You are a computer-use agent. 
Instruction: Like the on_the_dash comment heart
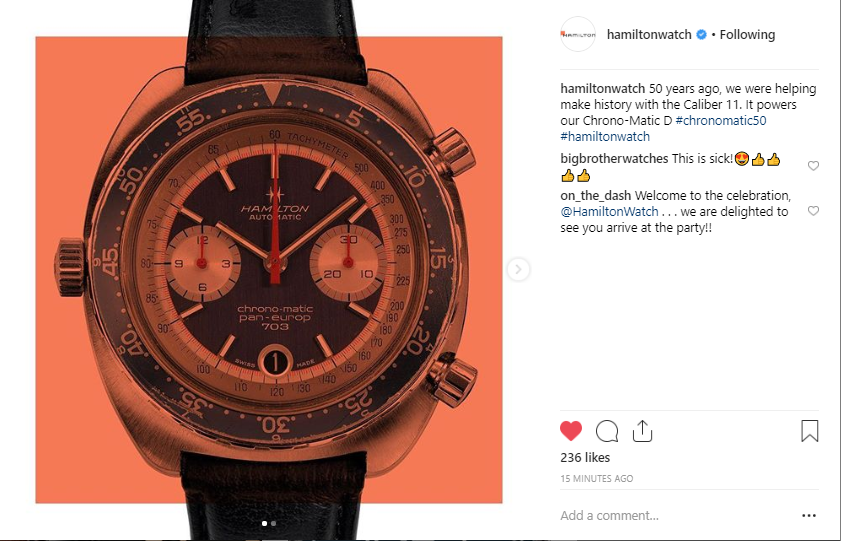point(813,211)
